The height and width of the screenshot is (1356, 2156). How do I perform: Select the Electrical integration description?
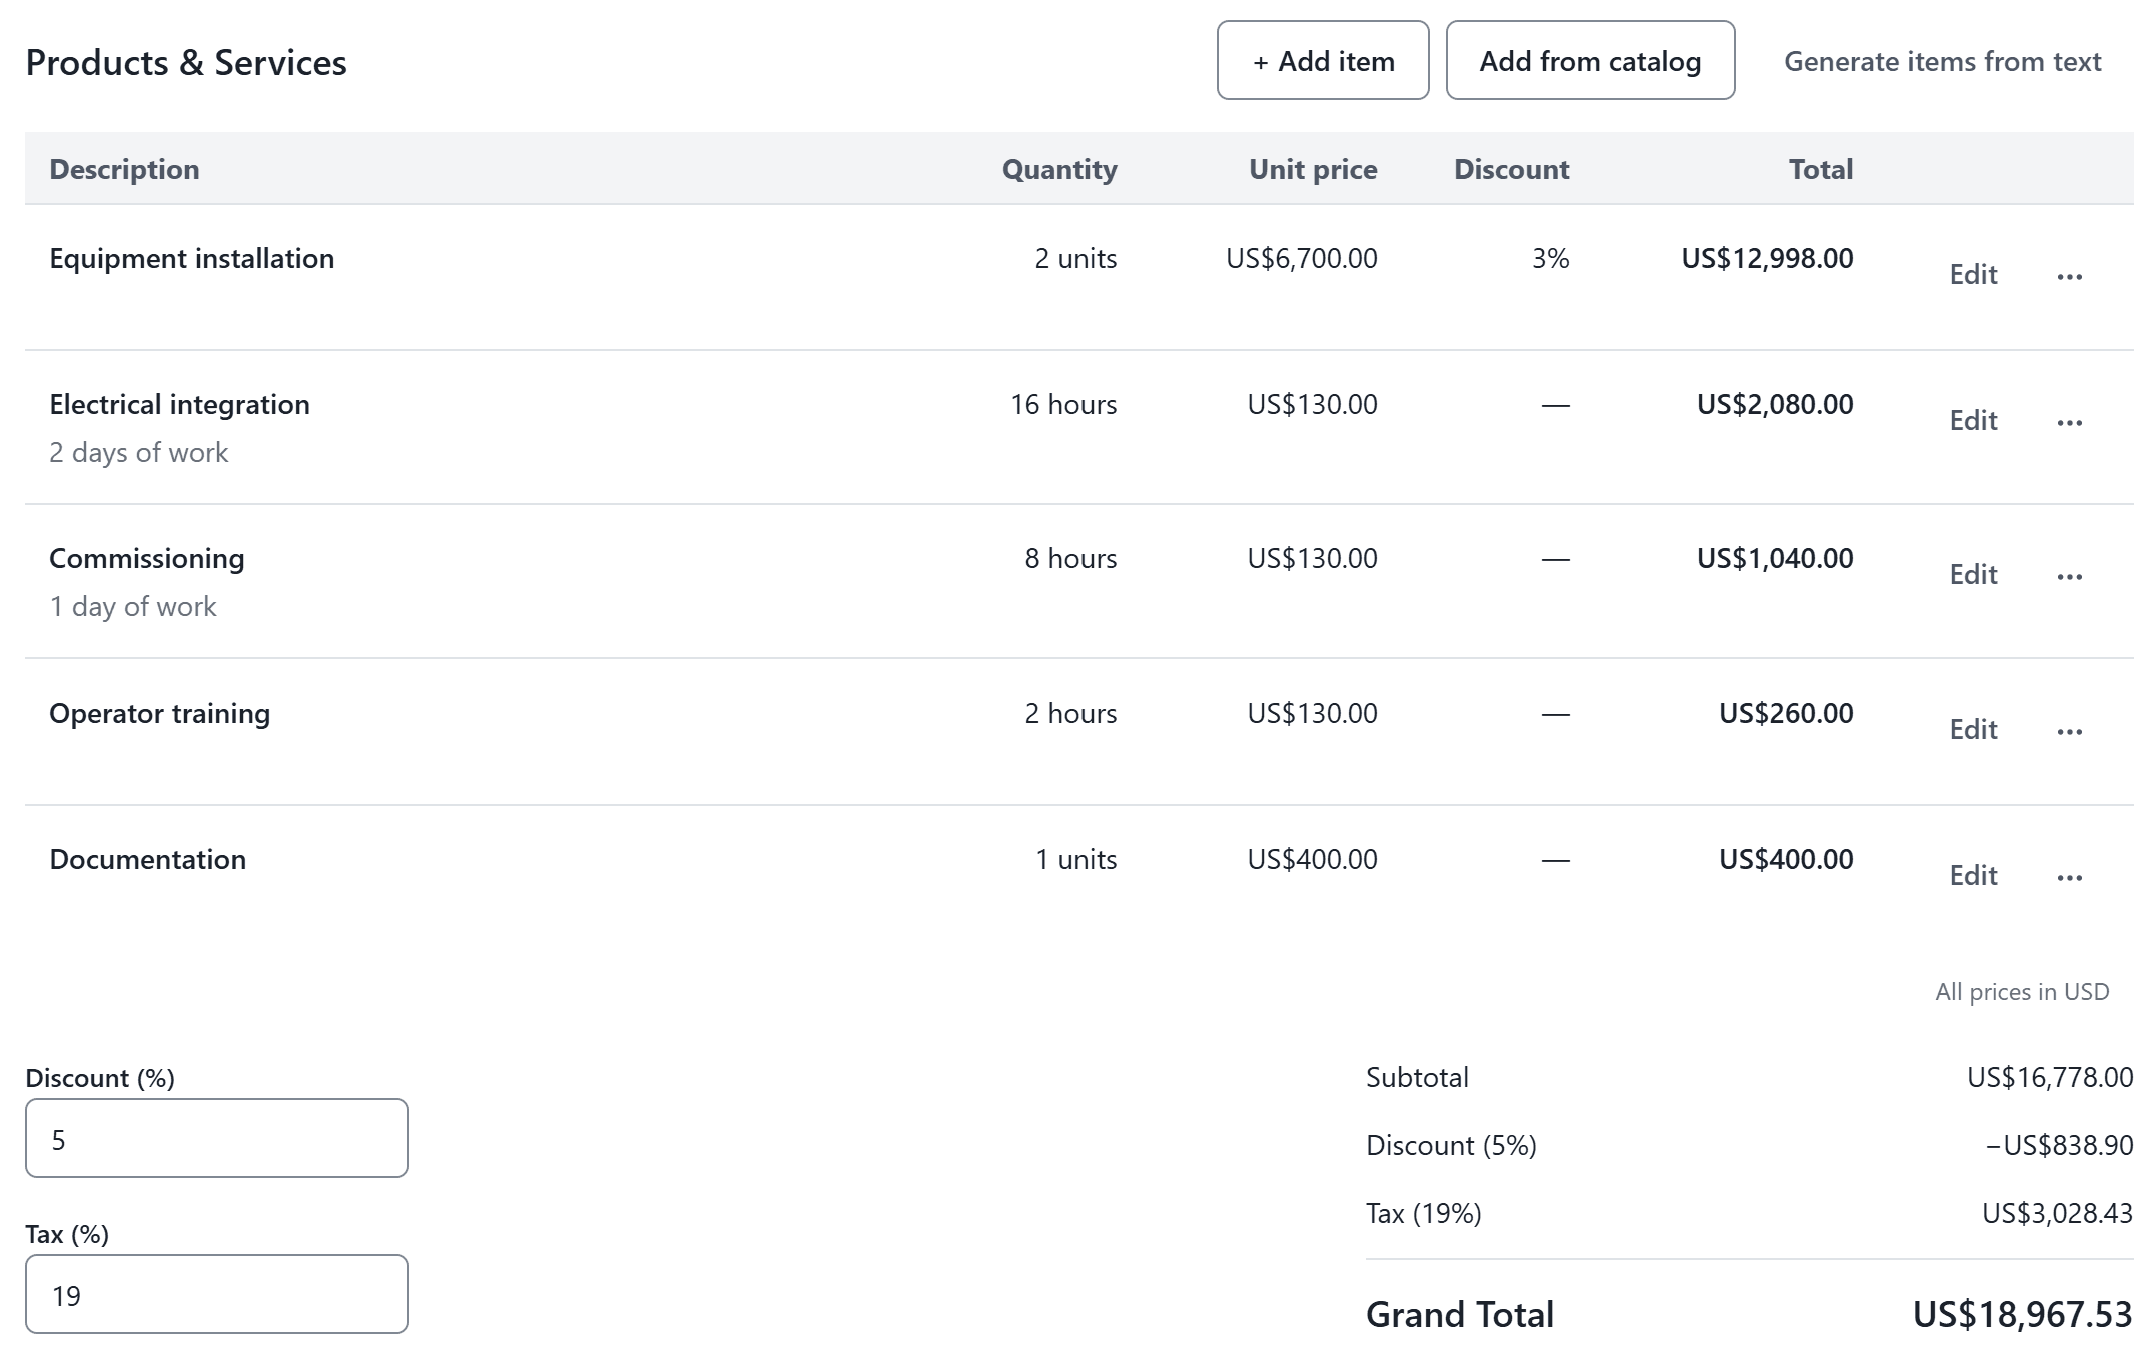point(180,405)
